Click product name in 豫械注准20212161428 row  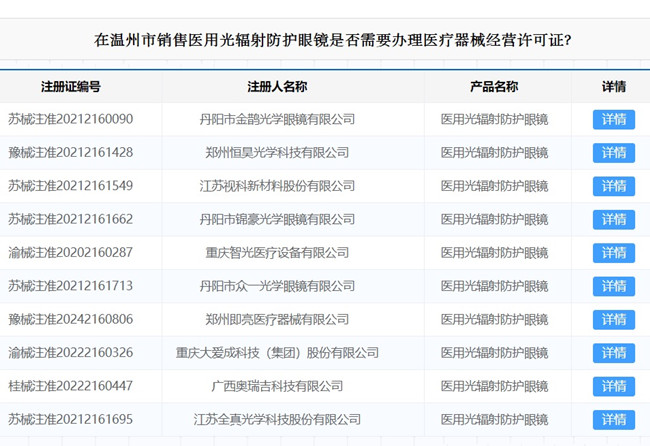pos(494,153)
